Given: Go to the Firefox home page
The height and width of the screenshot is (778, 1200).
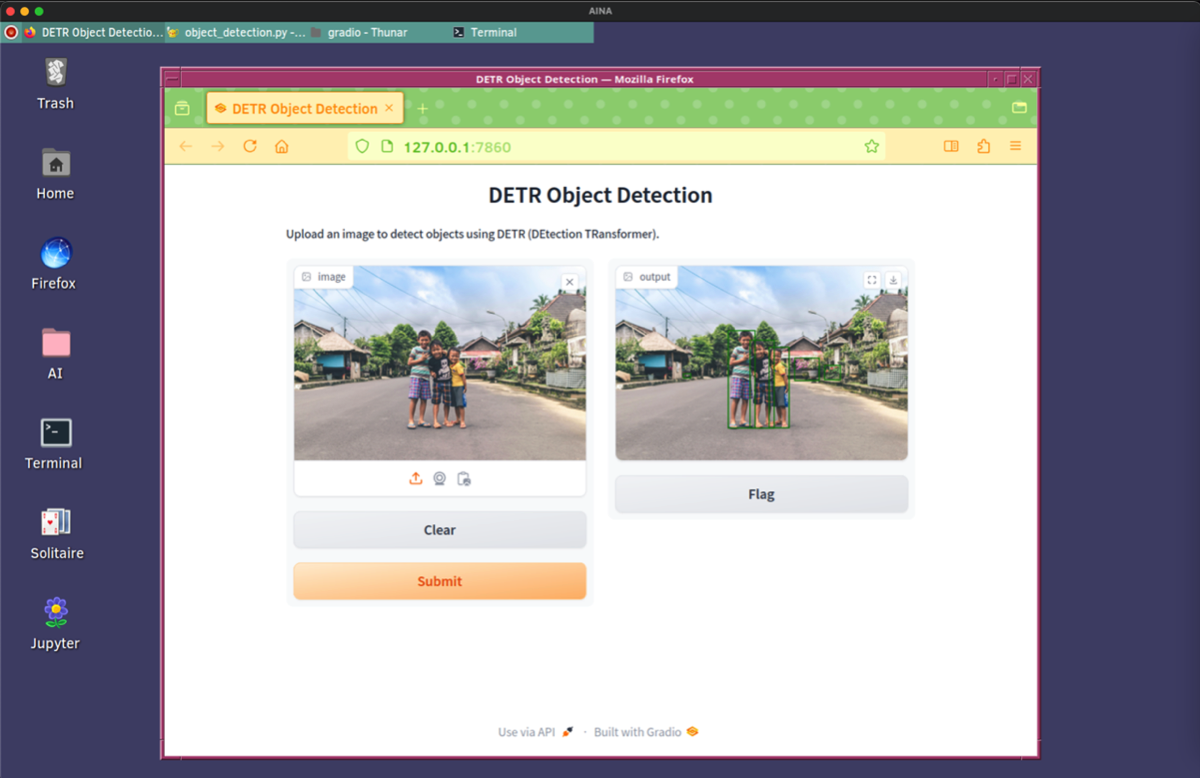Looking at the screenshot, I should click(x=282, y=147).
